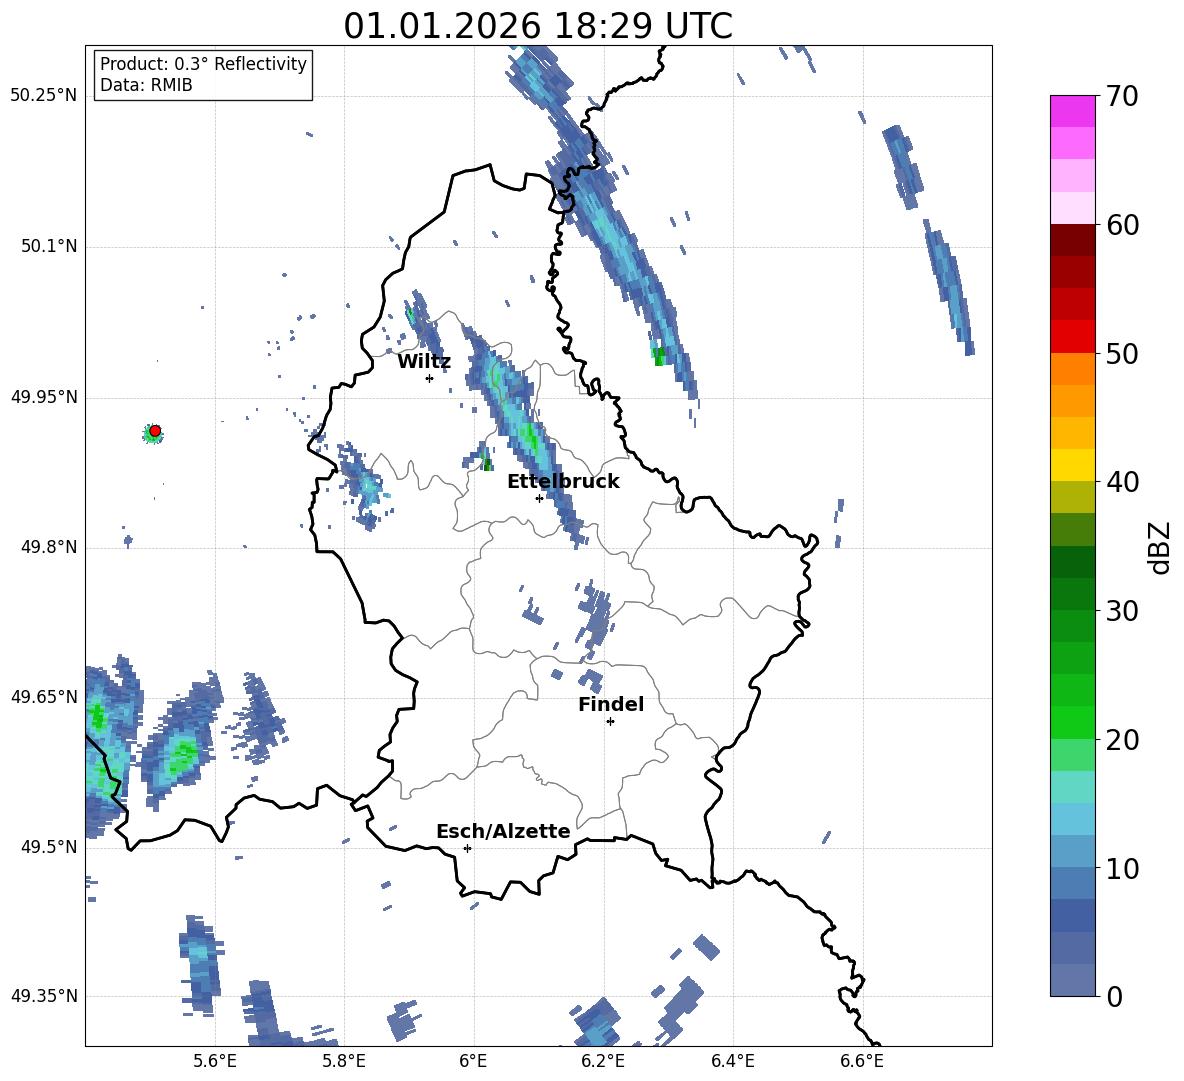Viewport: 1184px width, 1081px height.
Task: Click the 50 colorbar tick label
Action: [1123, 353]
